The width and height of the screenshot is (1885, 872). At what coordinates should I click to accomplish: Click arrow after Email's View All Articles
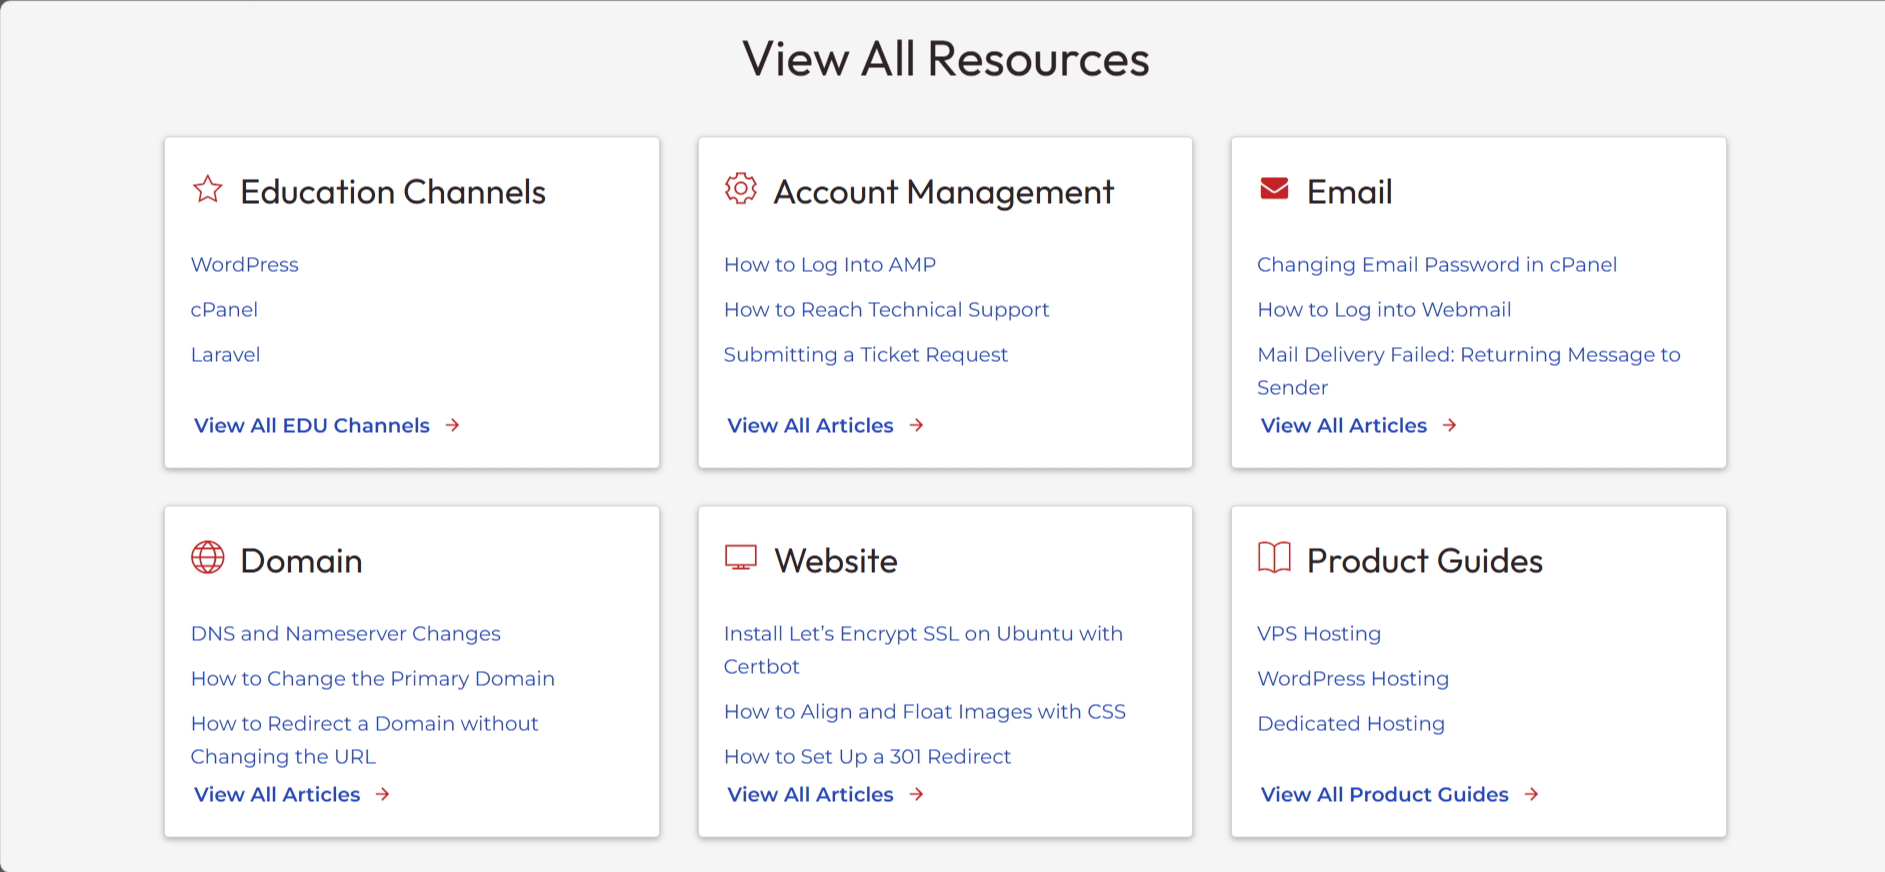click(x=1450, y=425)
